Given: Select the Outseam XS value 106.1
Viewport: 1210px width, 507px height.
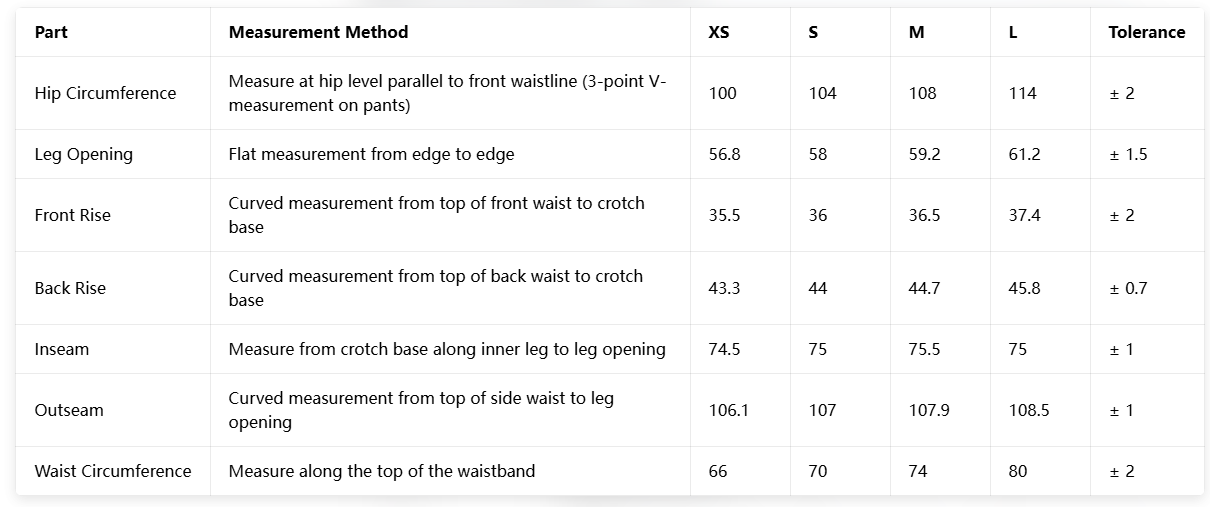Looking at the screenshot, I should [728, 410].
